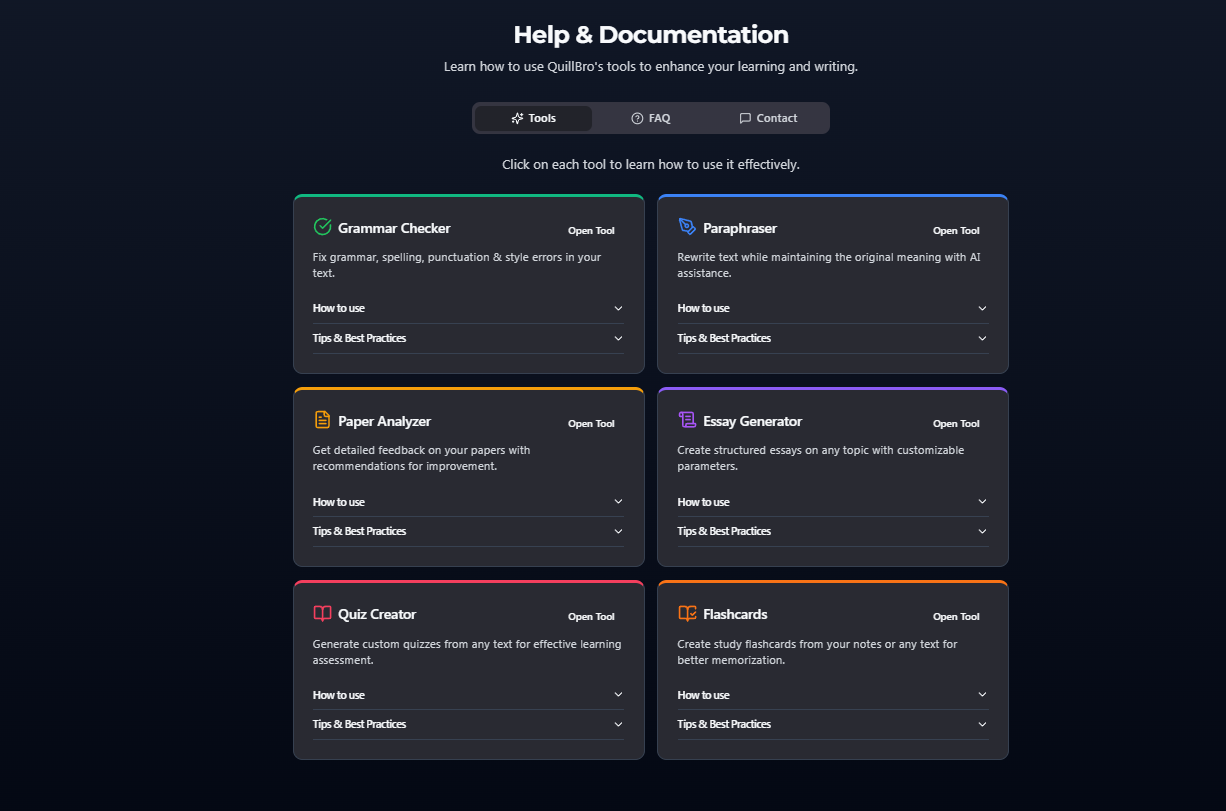This screenshot has height=811, width=1226.
Task: Expand Paraphraser Tips & Best Practices
Action: coord(833,338)
